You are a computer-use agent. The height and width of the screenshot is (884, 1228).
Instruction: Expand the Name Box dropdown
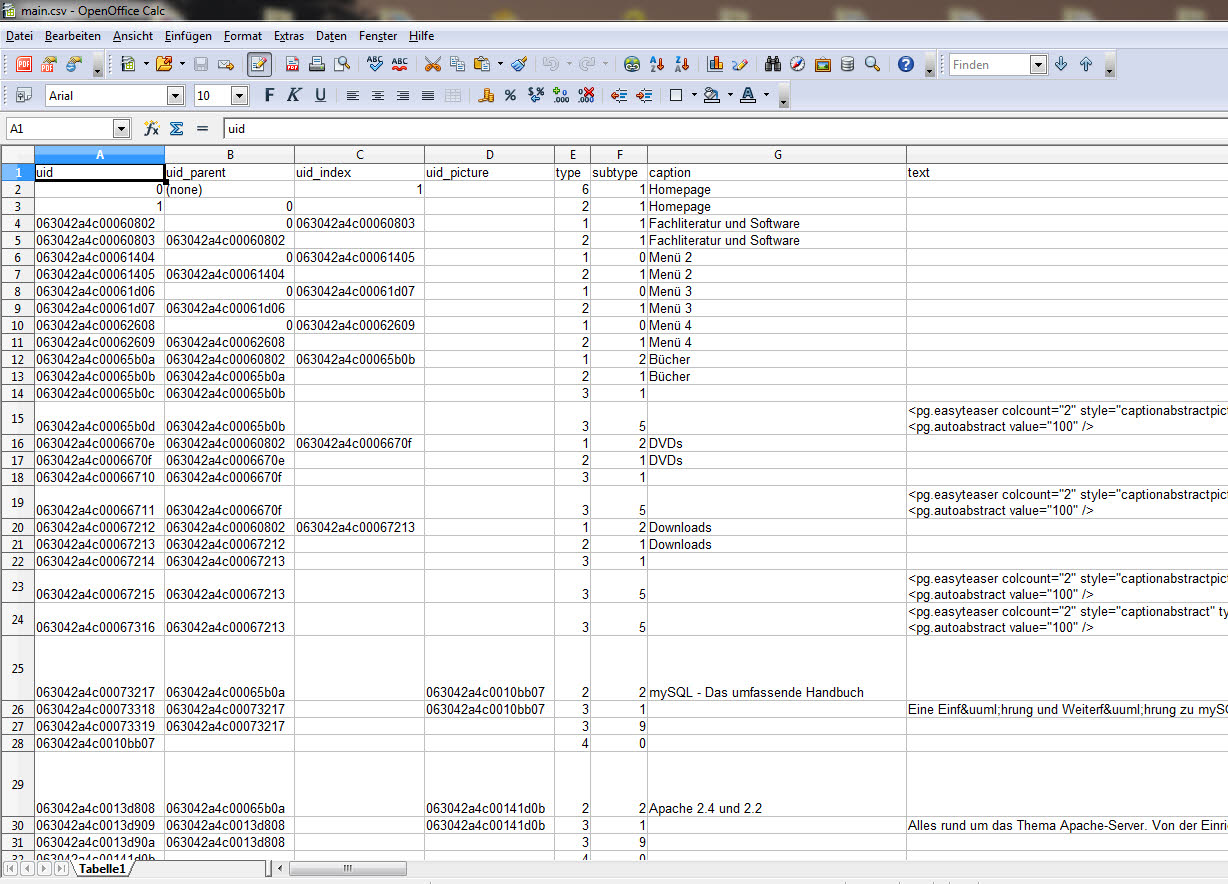point(122,129)
